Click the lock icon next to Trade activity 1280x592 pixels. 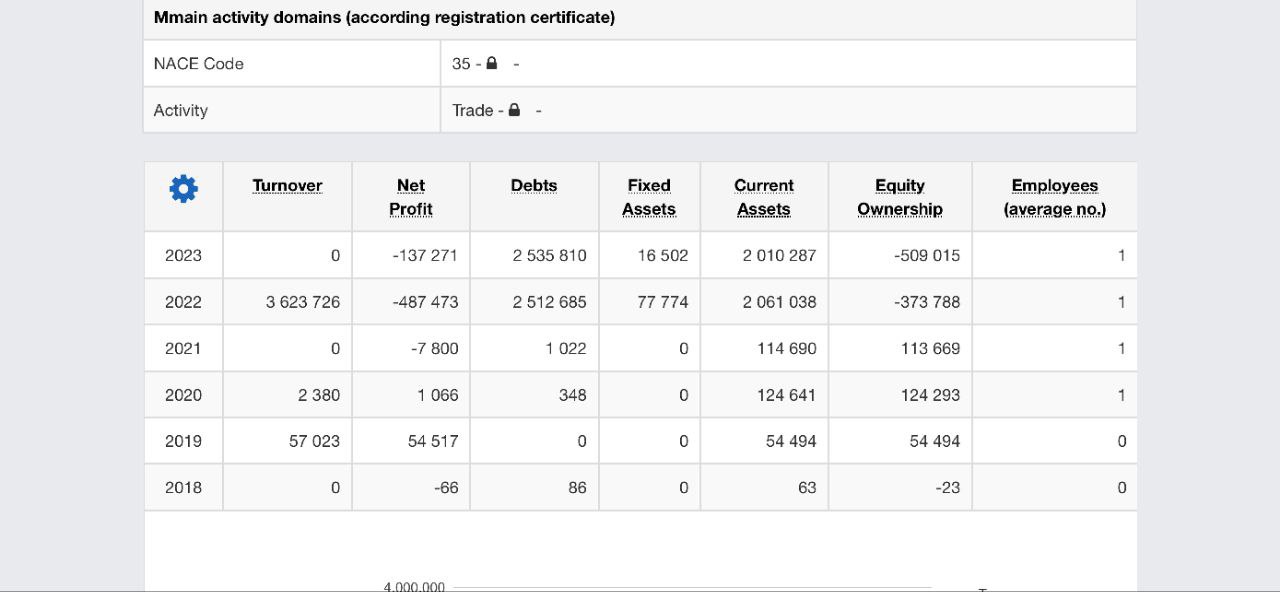click(x=514, y=110)
